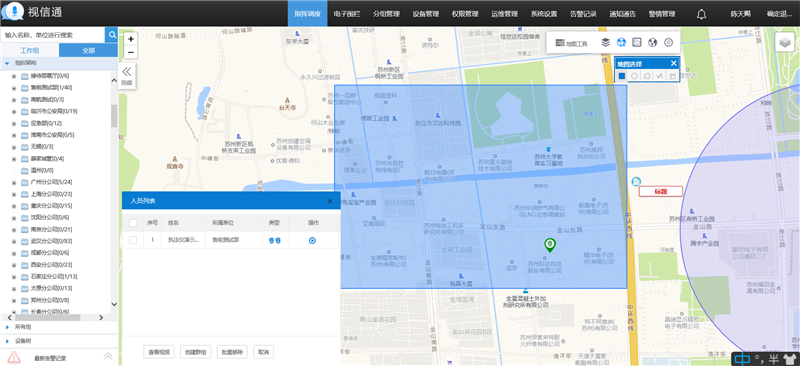Zoom in the map with plus button
This screenshot has width=800, height=366.
131,39
